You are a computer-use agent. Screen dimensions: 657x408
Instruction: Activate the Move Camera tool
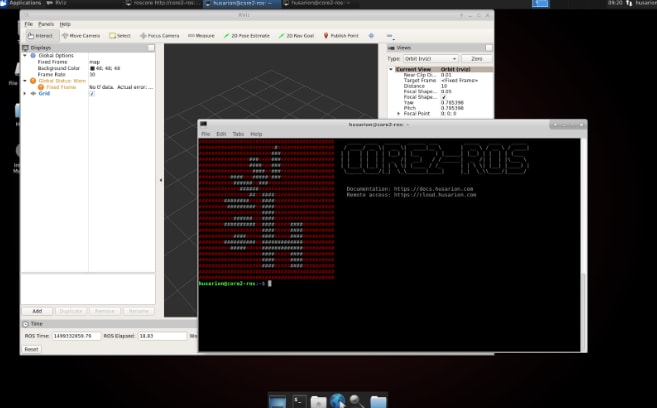tap(81, 36)
